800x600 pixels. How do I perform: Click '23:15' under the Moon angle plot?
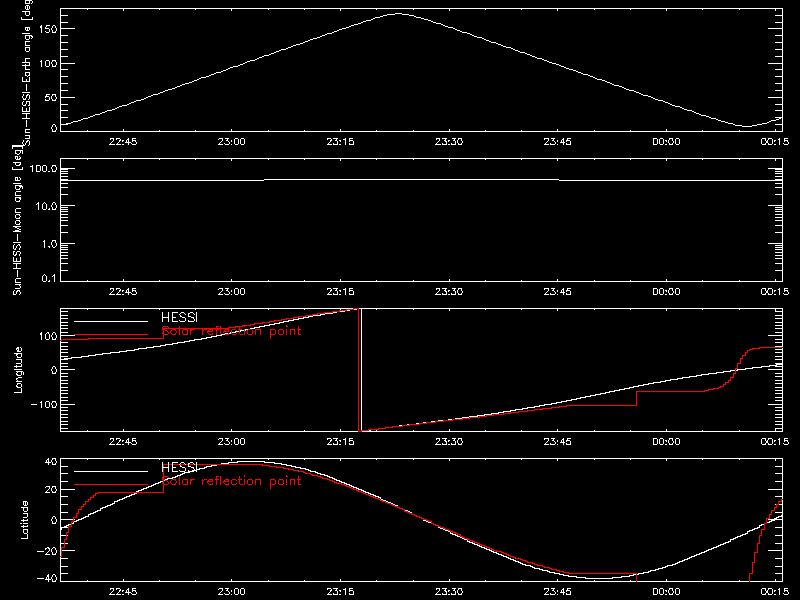[340, 292]
